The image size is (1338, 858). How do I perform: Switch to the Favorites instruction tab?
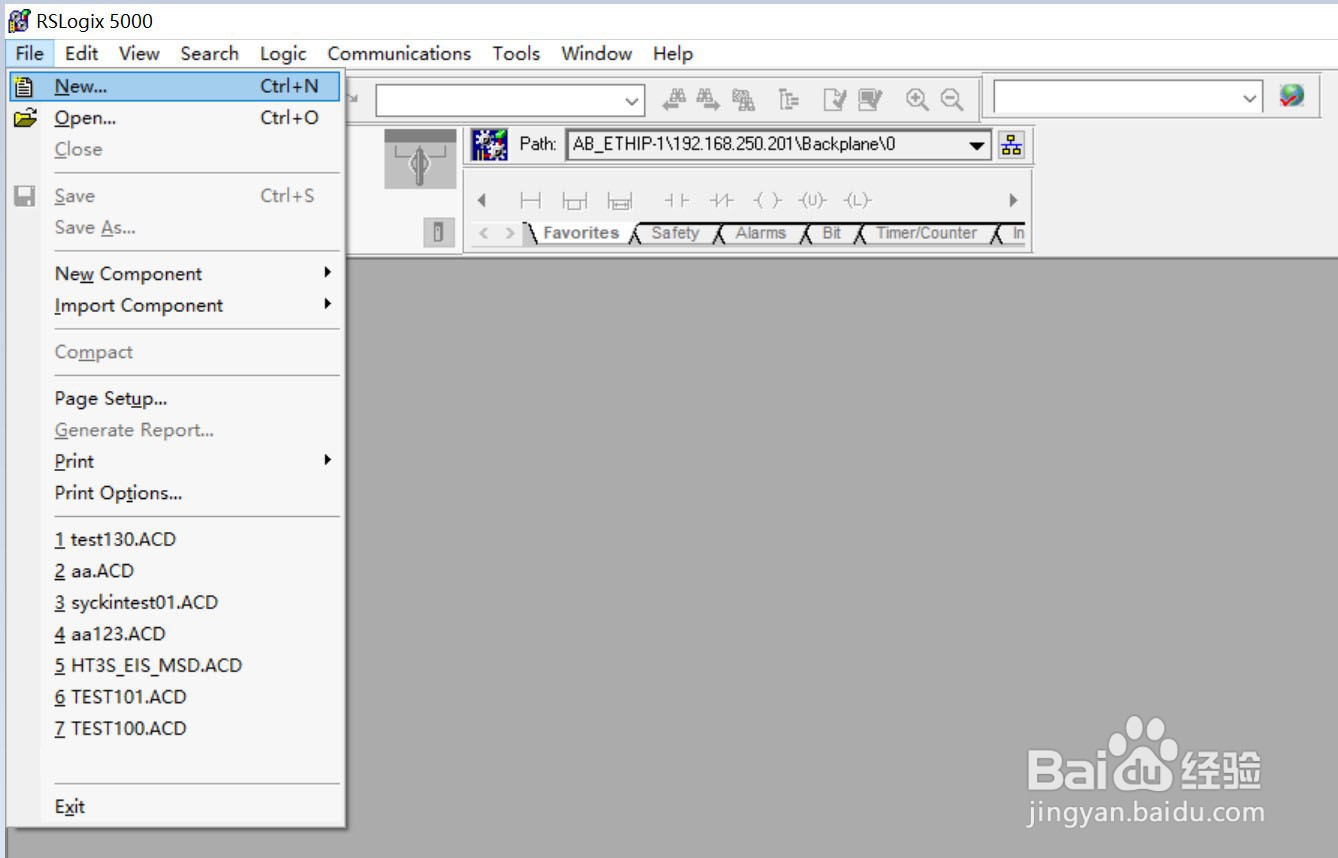click(581, 233)
